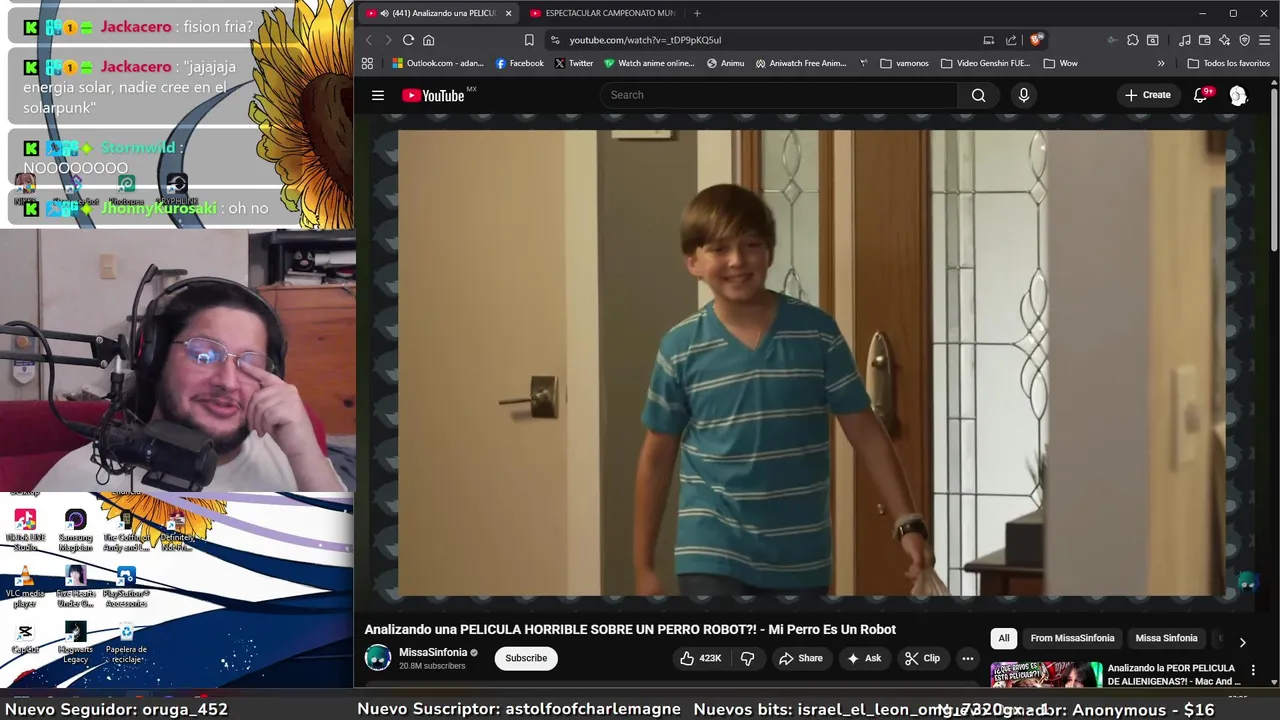
Task: Show more bookmarks with the double chevron
Action: pos(1161,63)
